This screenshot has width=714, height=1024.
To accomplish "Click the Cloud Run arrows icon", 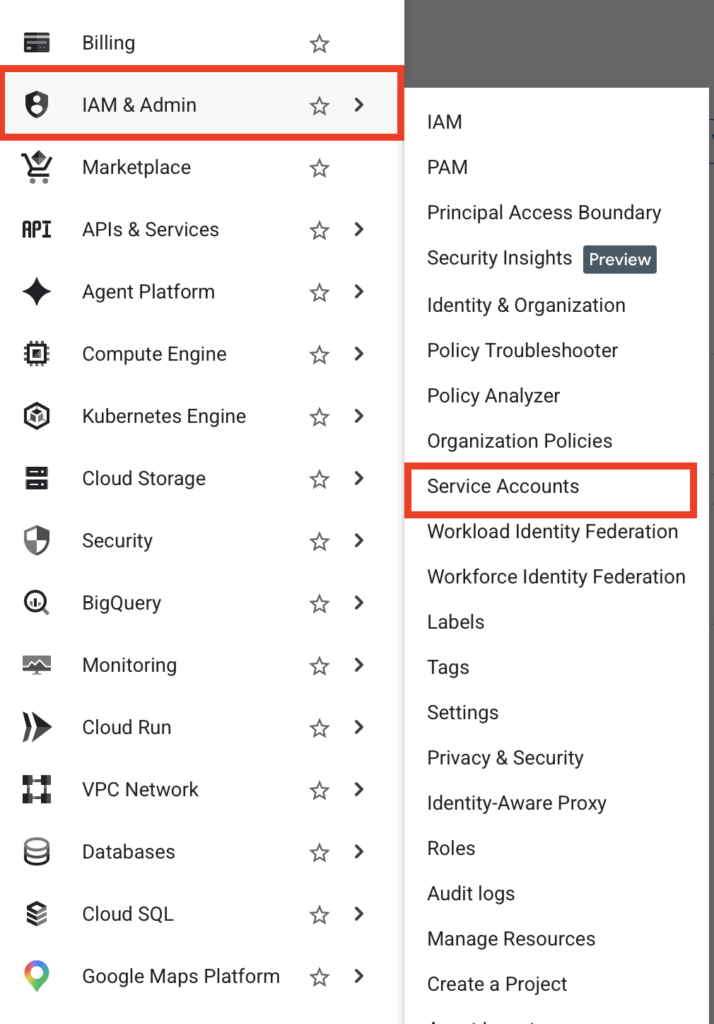I will 37,727.
